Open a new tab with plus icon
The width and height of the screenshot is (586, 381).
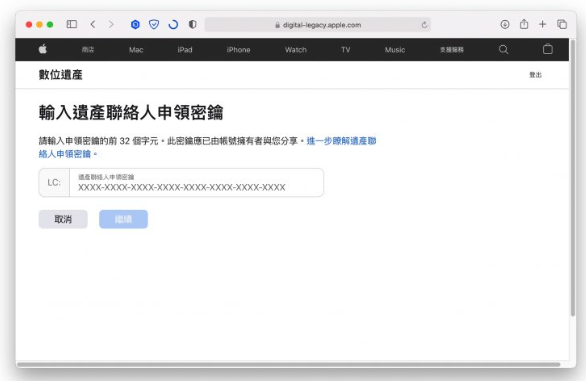click(x=542, y=24)
